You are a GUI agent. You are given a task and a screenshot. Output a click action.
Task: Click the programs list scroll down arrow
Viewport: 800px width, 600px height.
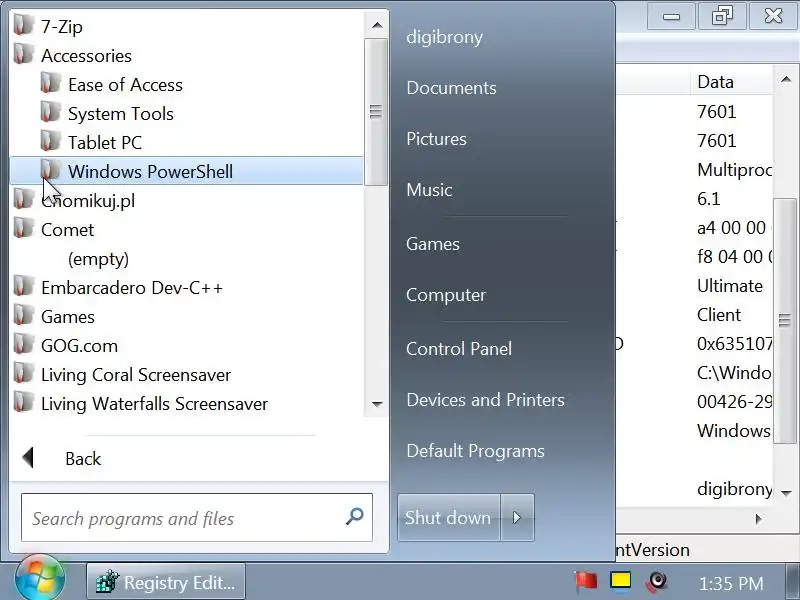point(377,404)
